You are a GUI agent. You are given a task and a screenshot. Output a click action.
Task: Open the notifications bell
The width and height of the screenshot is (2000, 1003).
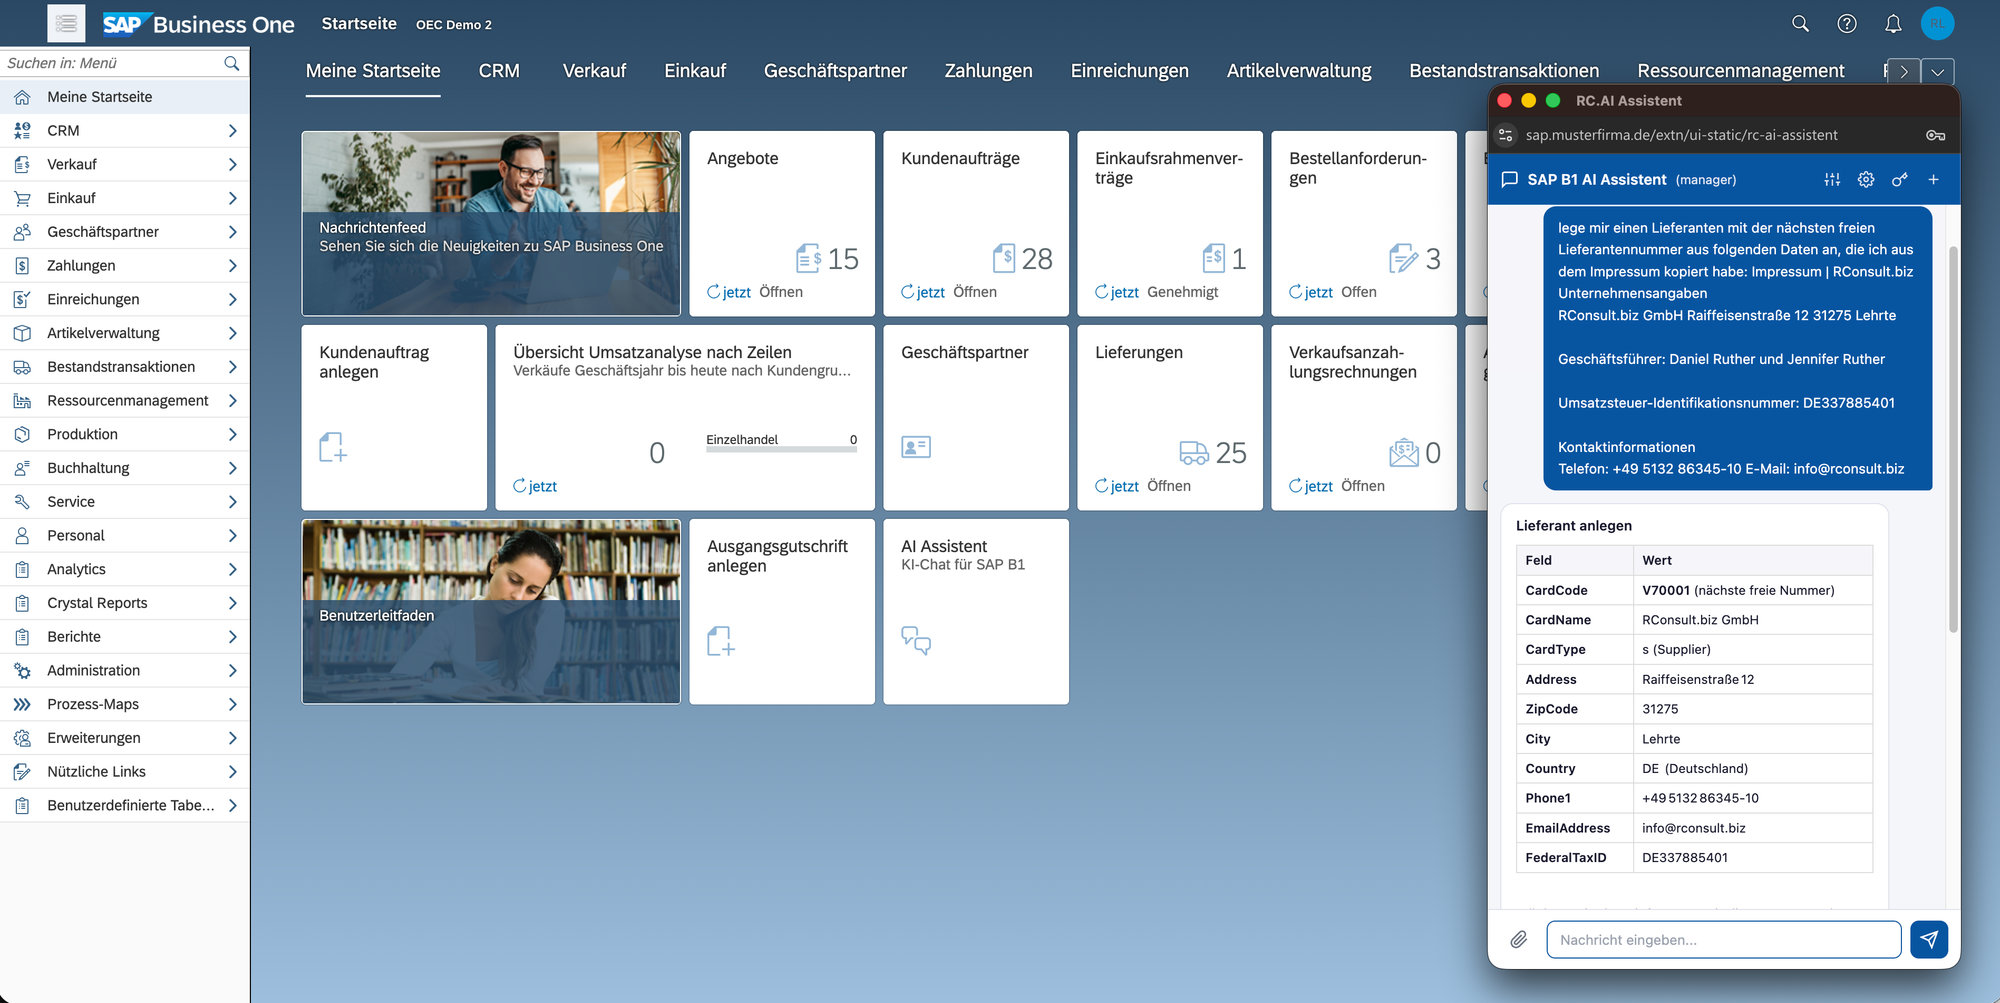(1893, 23)
